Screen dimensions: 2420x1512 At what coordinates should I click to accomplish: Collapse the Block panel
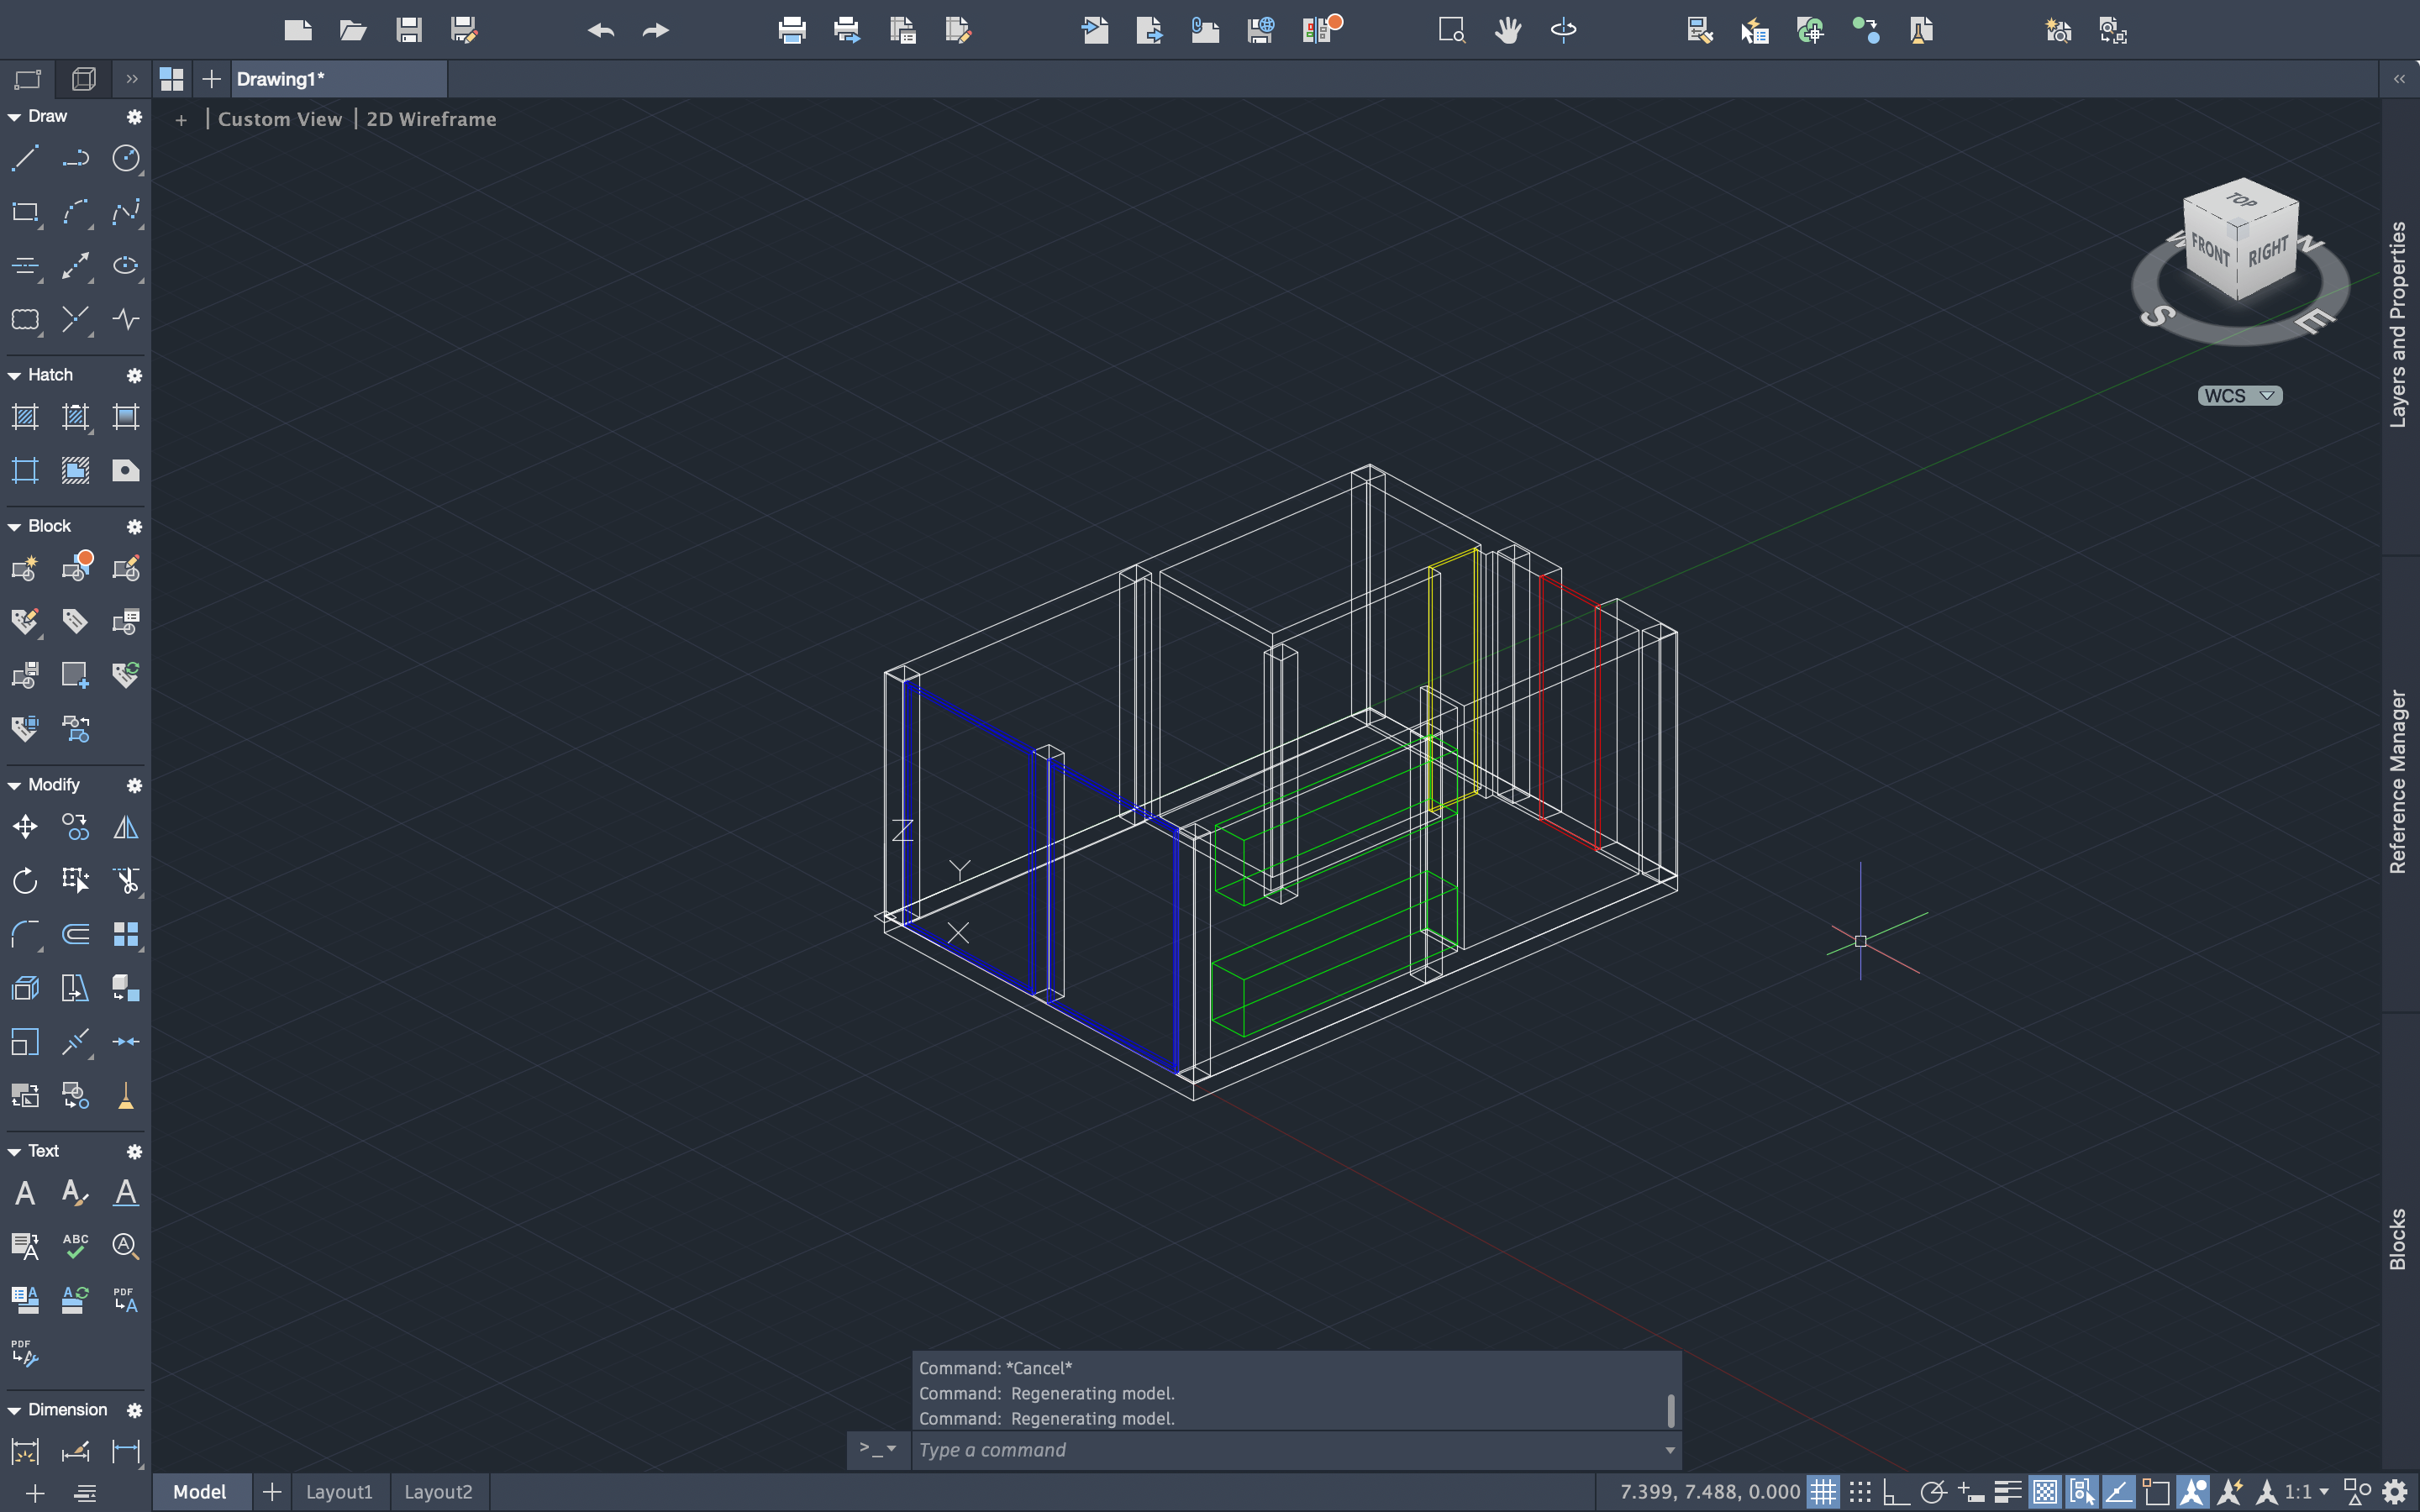click(14, 526)
